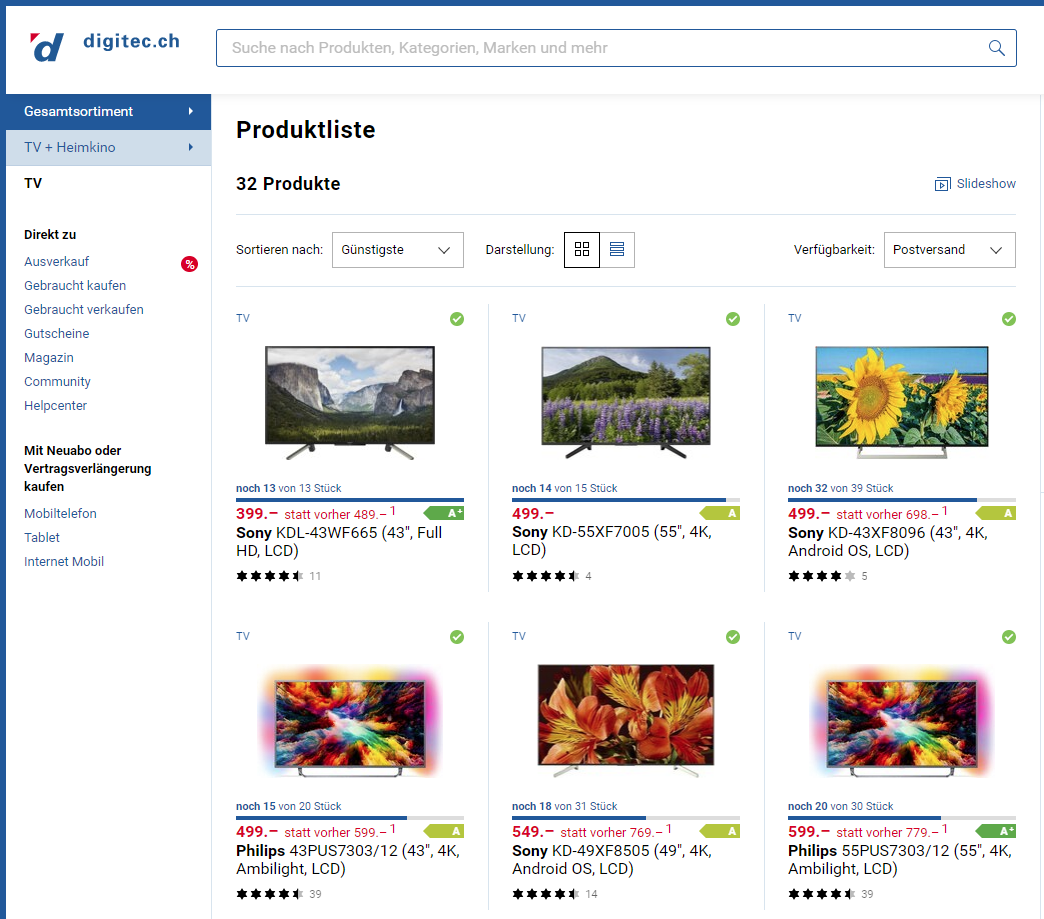This screenshot has width=1044, height=919.
Task: Click the digitec logo icon
Action: pos(47,47)
